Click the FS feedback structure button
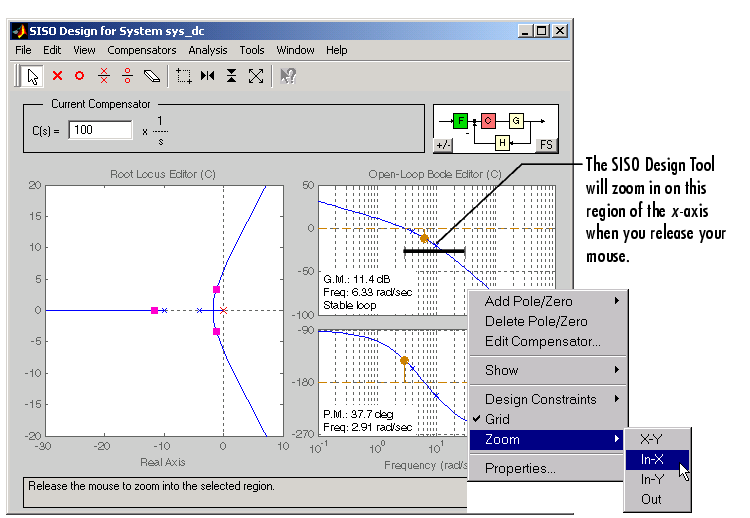 (x=546, y=144)
